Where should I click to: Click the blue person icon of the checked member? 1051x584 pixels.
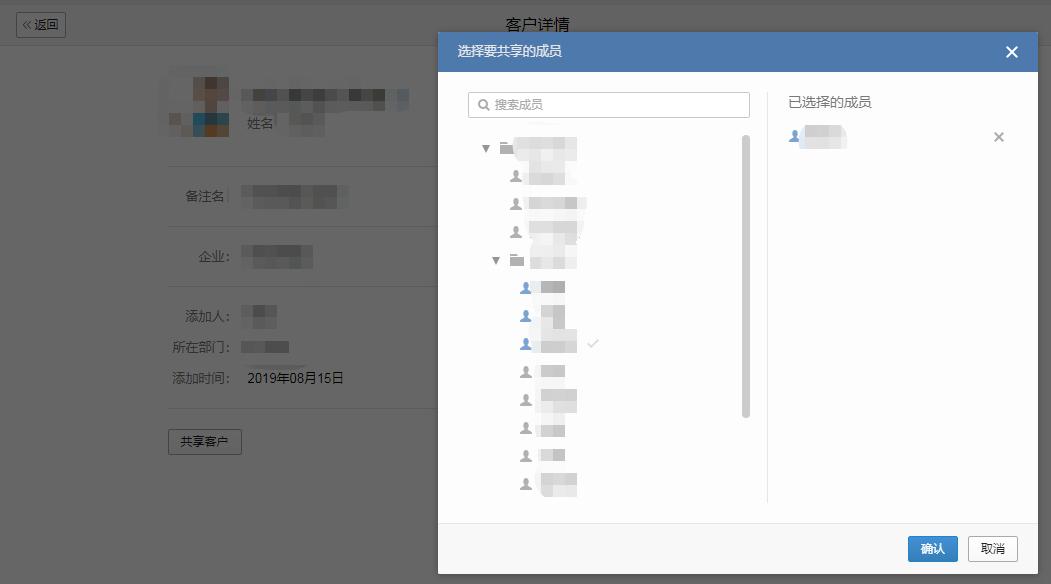coord(525,343)
